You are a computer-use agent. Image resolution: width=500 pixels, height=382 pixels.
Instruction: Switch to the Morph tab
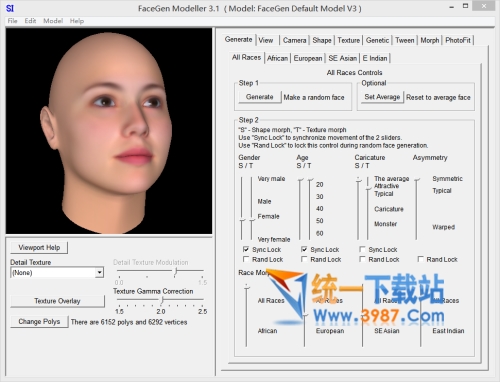point(429,40)
